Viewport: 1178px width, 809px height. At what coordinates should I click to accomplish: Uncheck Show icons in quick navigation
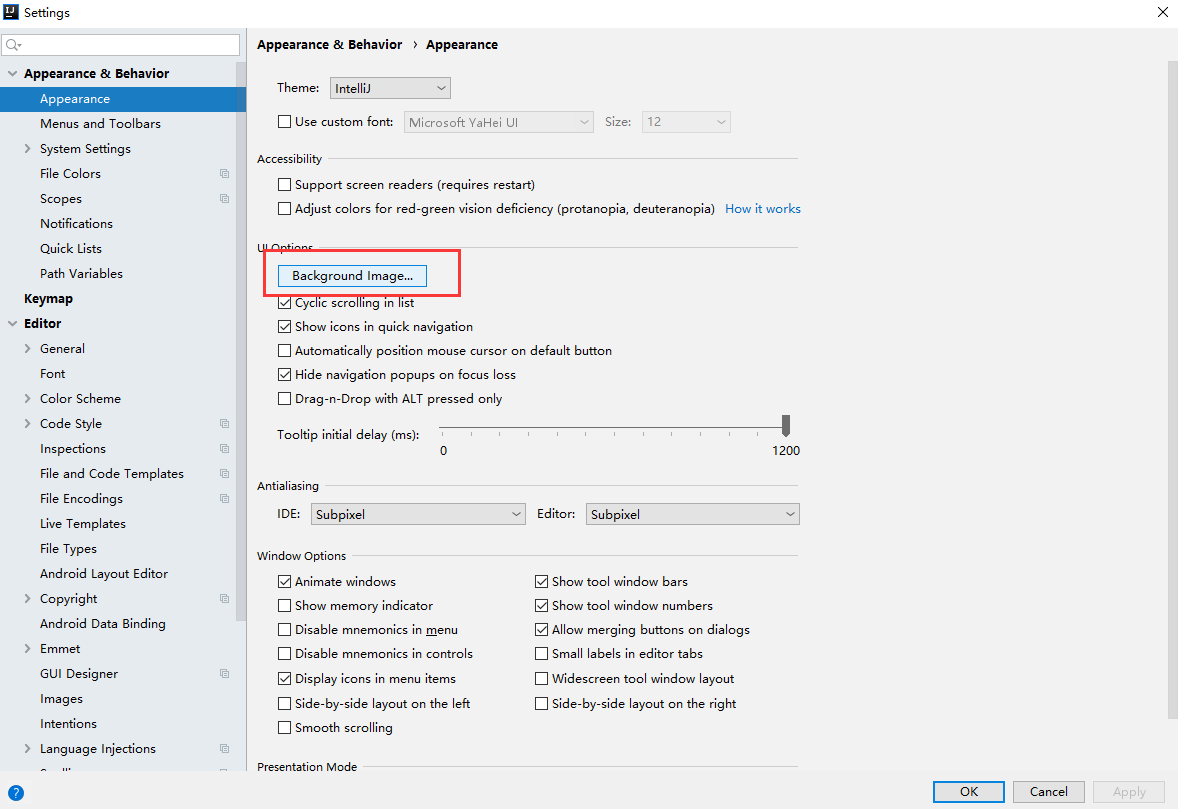(285, 327)
